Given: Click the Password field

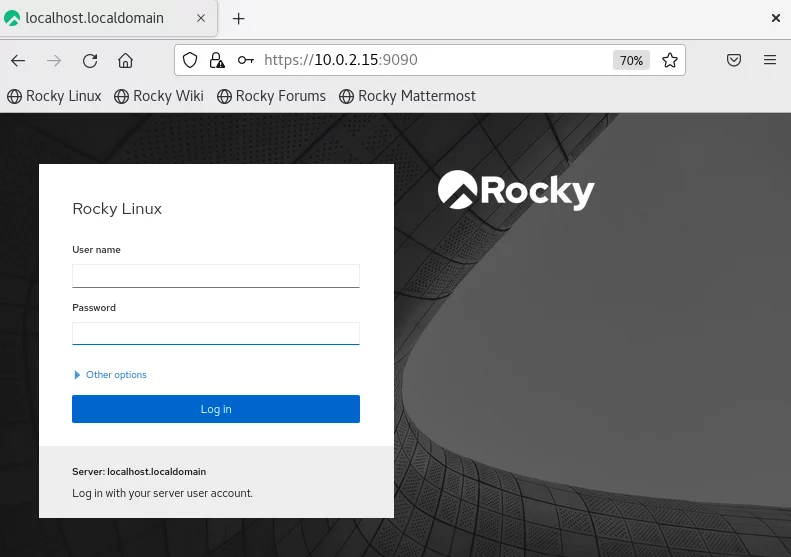Looking at the screenshot, I should pos(216,333).
